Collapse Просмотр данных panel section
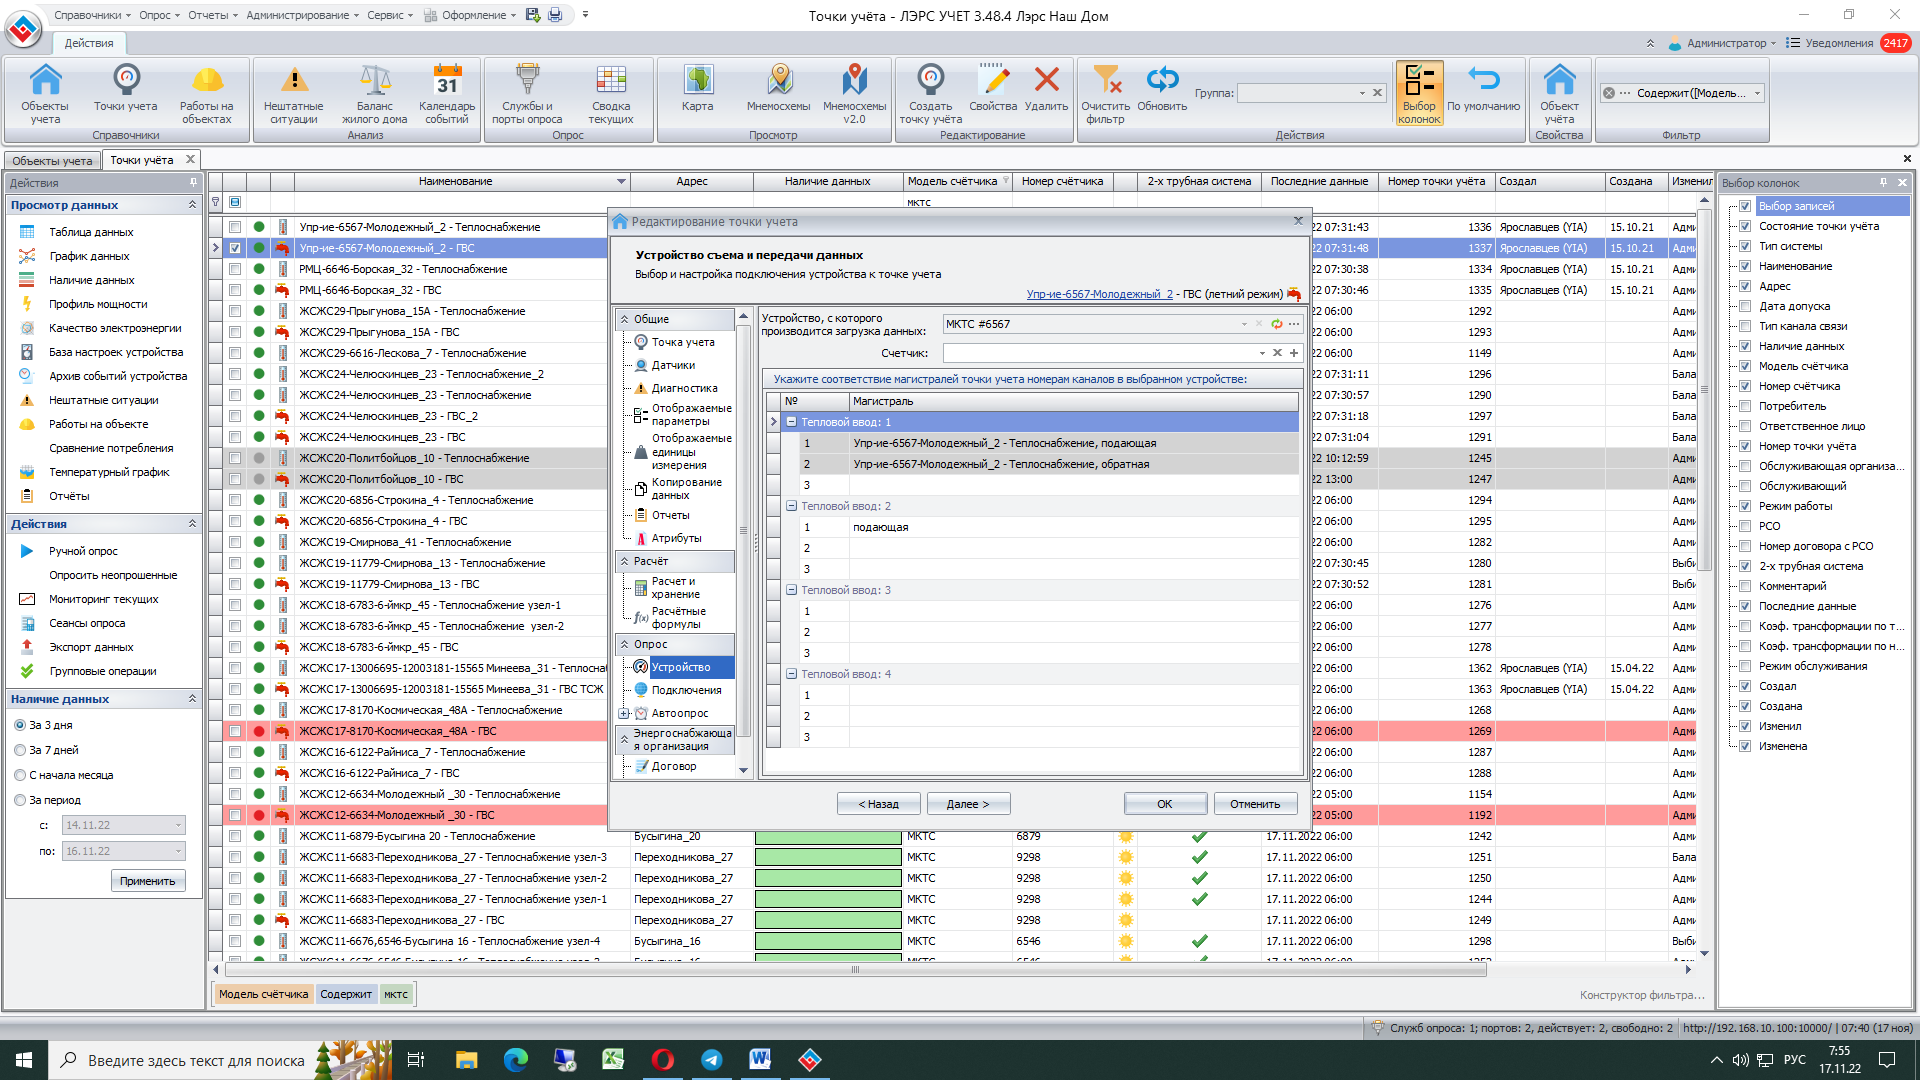The image size is (1920, 1080). (x=192, y=205)
